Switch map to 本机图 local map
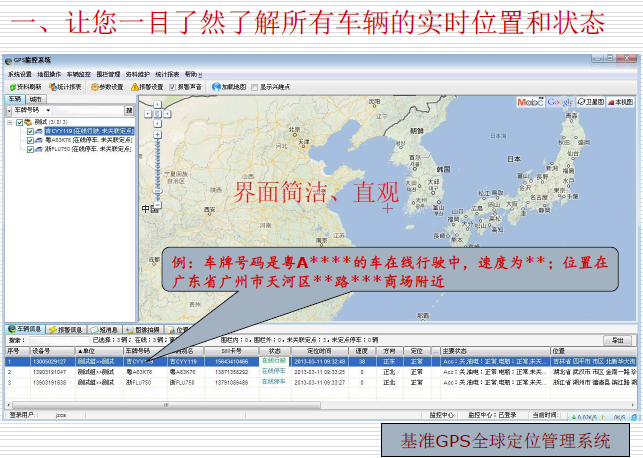This screenshot has width=643, height=458. tap(620, 101)
